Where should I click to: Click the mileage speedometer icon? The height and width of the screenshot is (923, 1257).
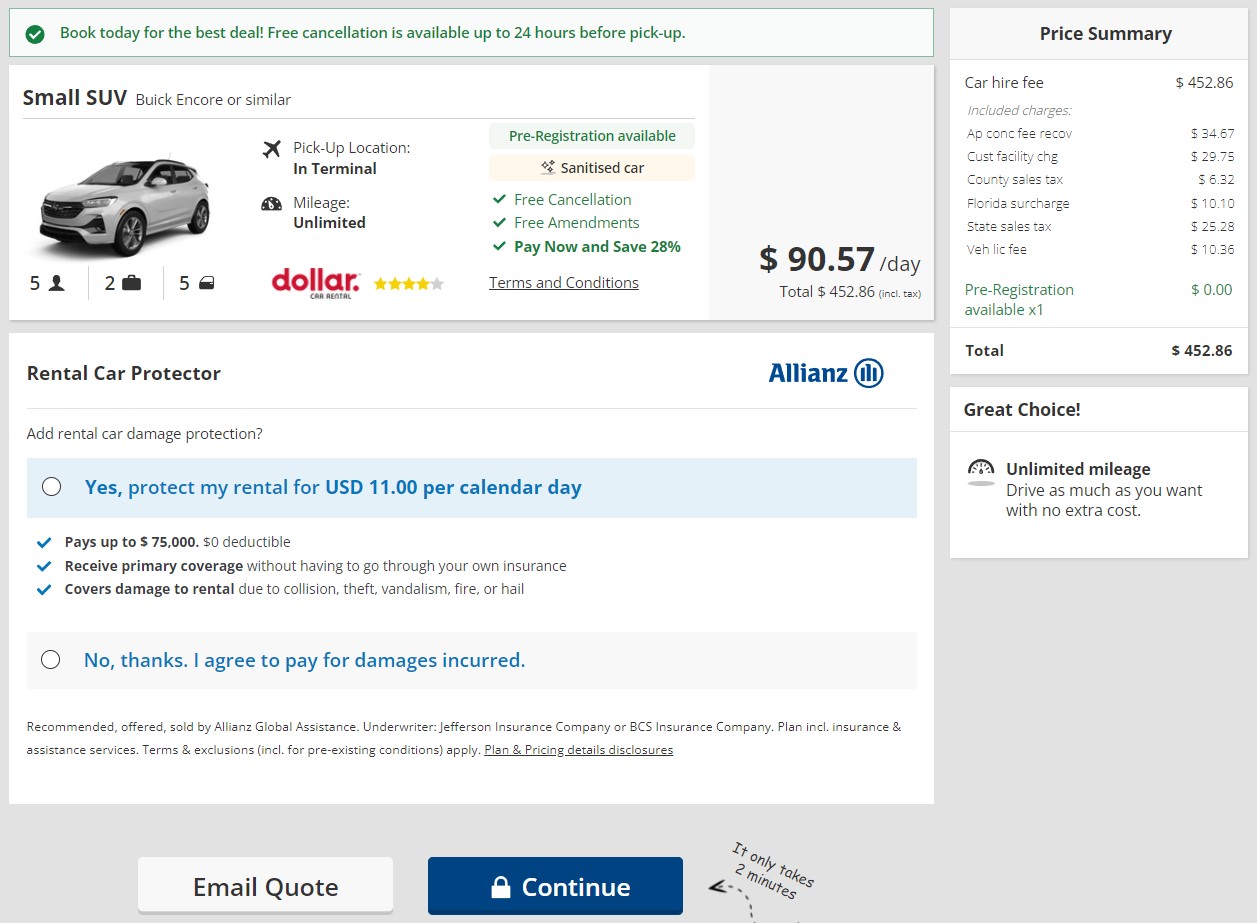point(271,204)
